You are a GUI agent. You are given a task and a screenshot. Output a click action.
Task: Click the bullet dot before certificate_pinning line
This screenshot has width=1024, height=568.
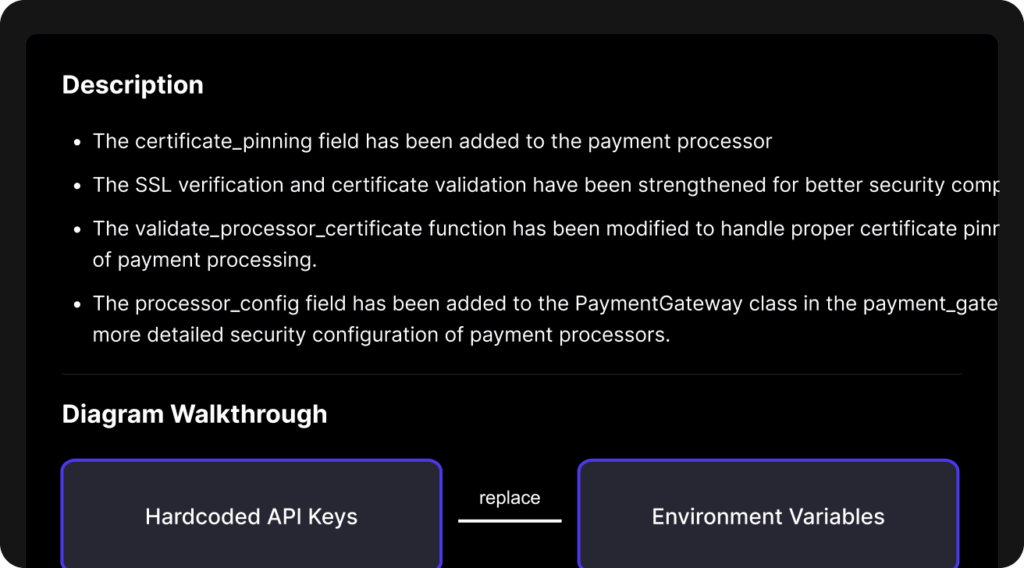coord(77,142)
